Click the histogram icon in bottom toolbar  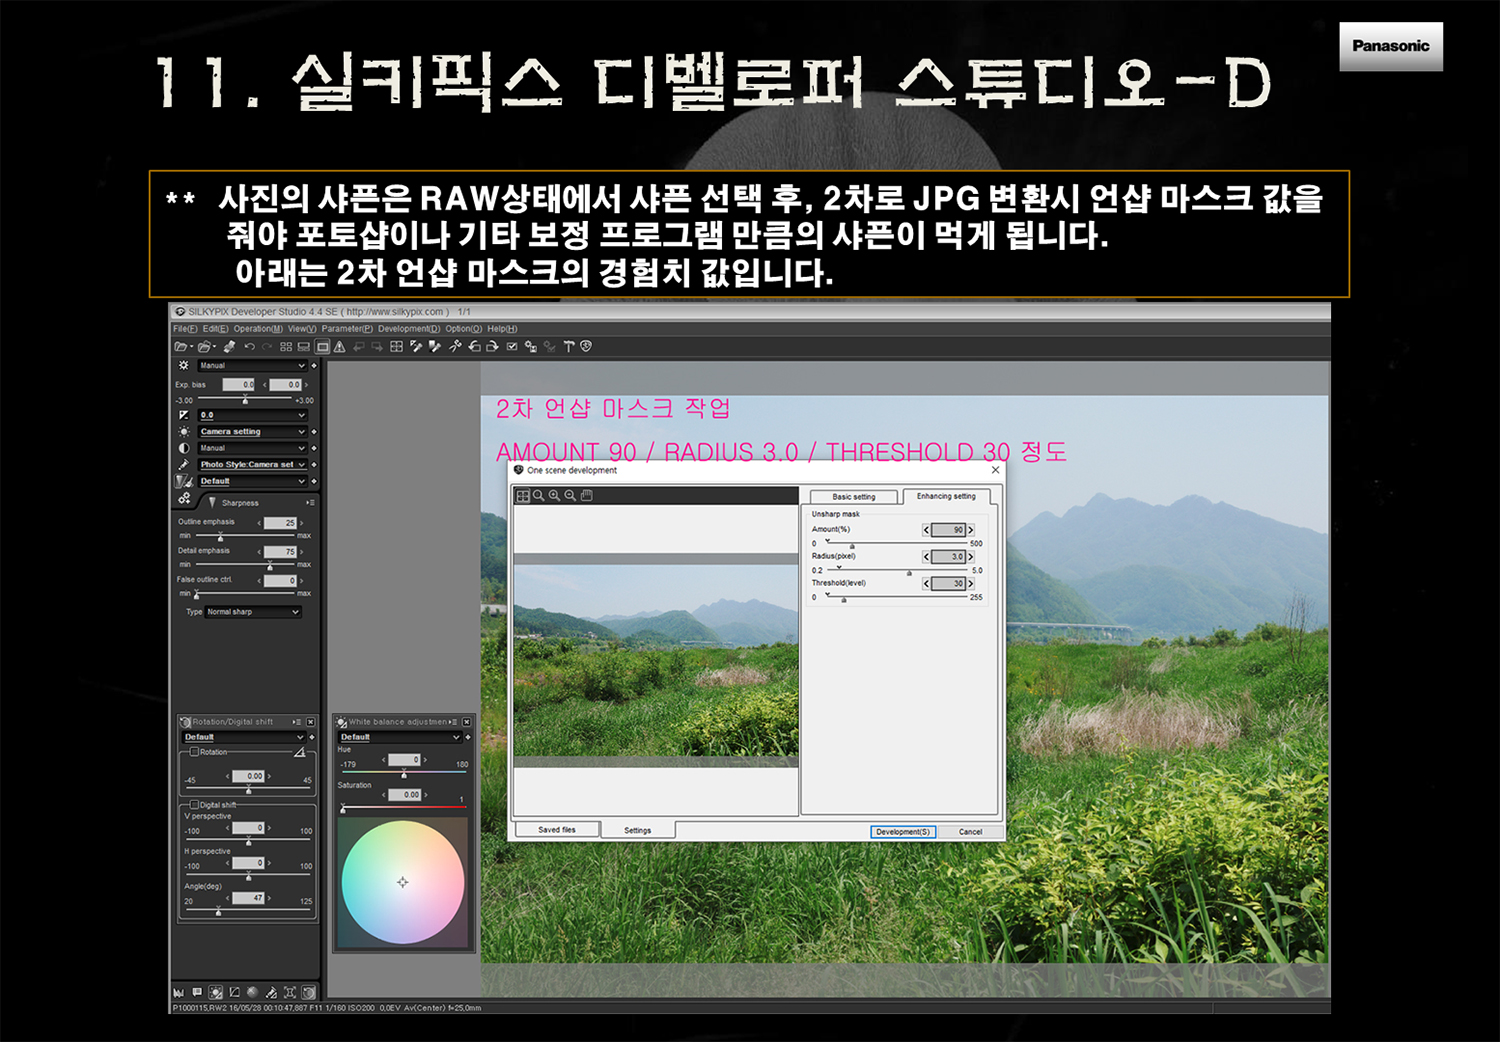click(179, 993)
